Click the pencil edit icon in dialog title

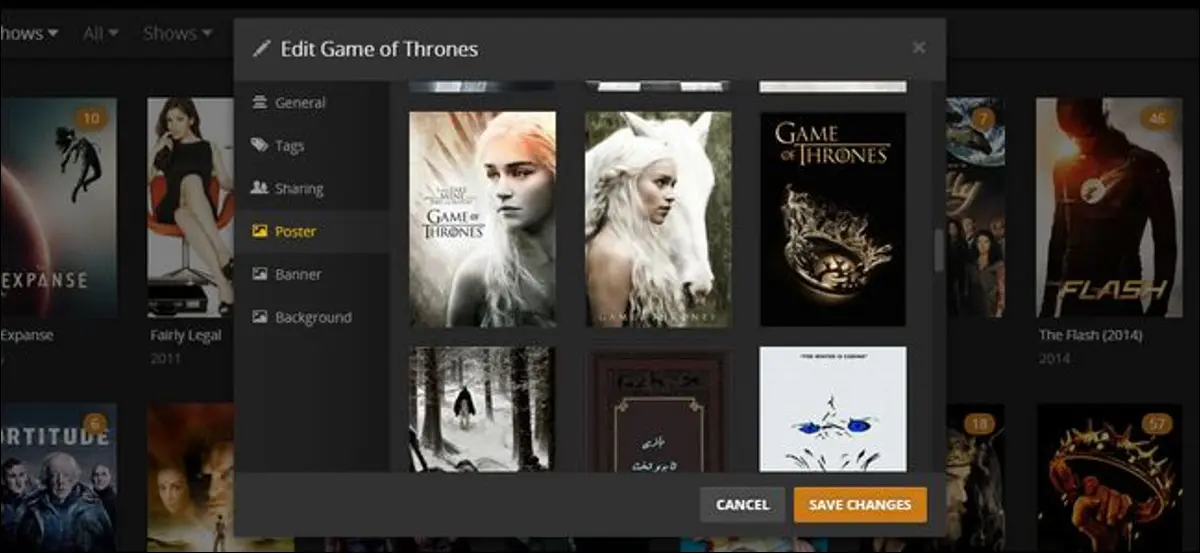point(262,48)
